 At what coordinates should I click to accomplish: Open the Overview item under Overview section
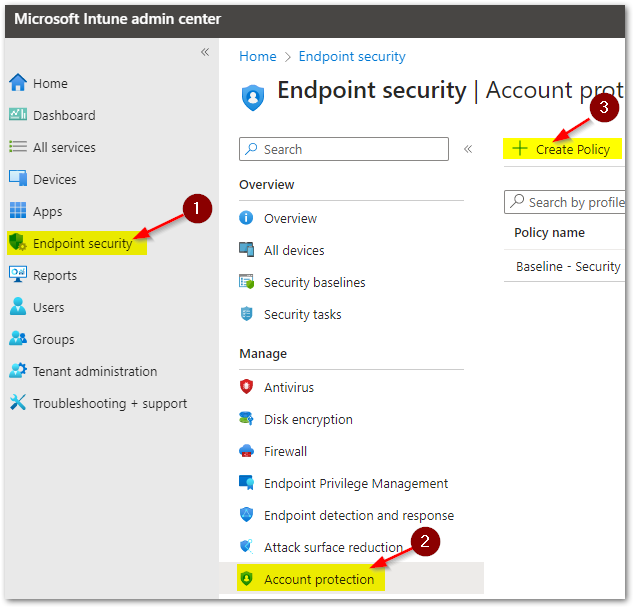click(x=290, y=218)
